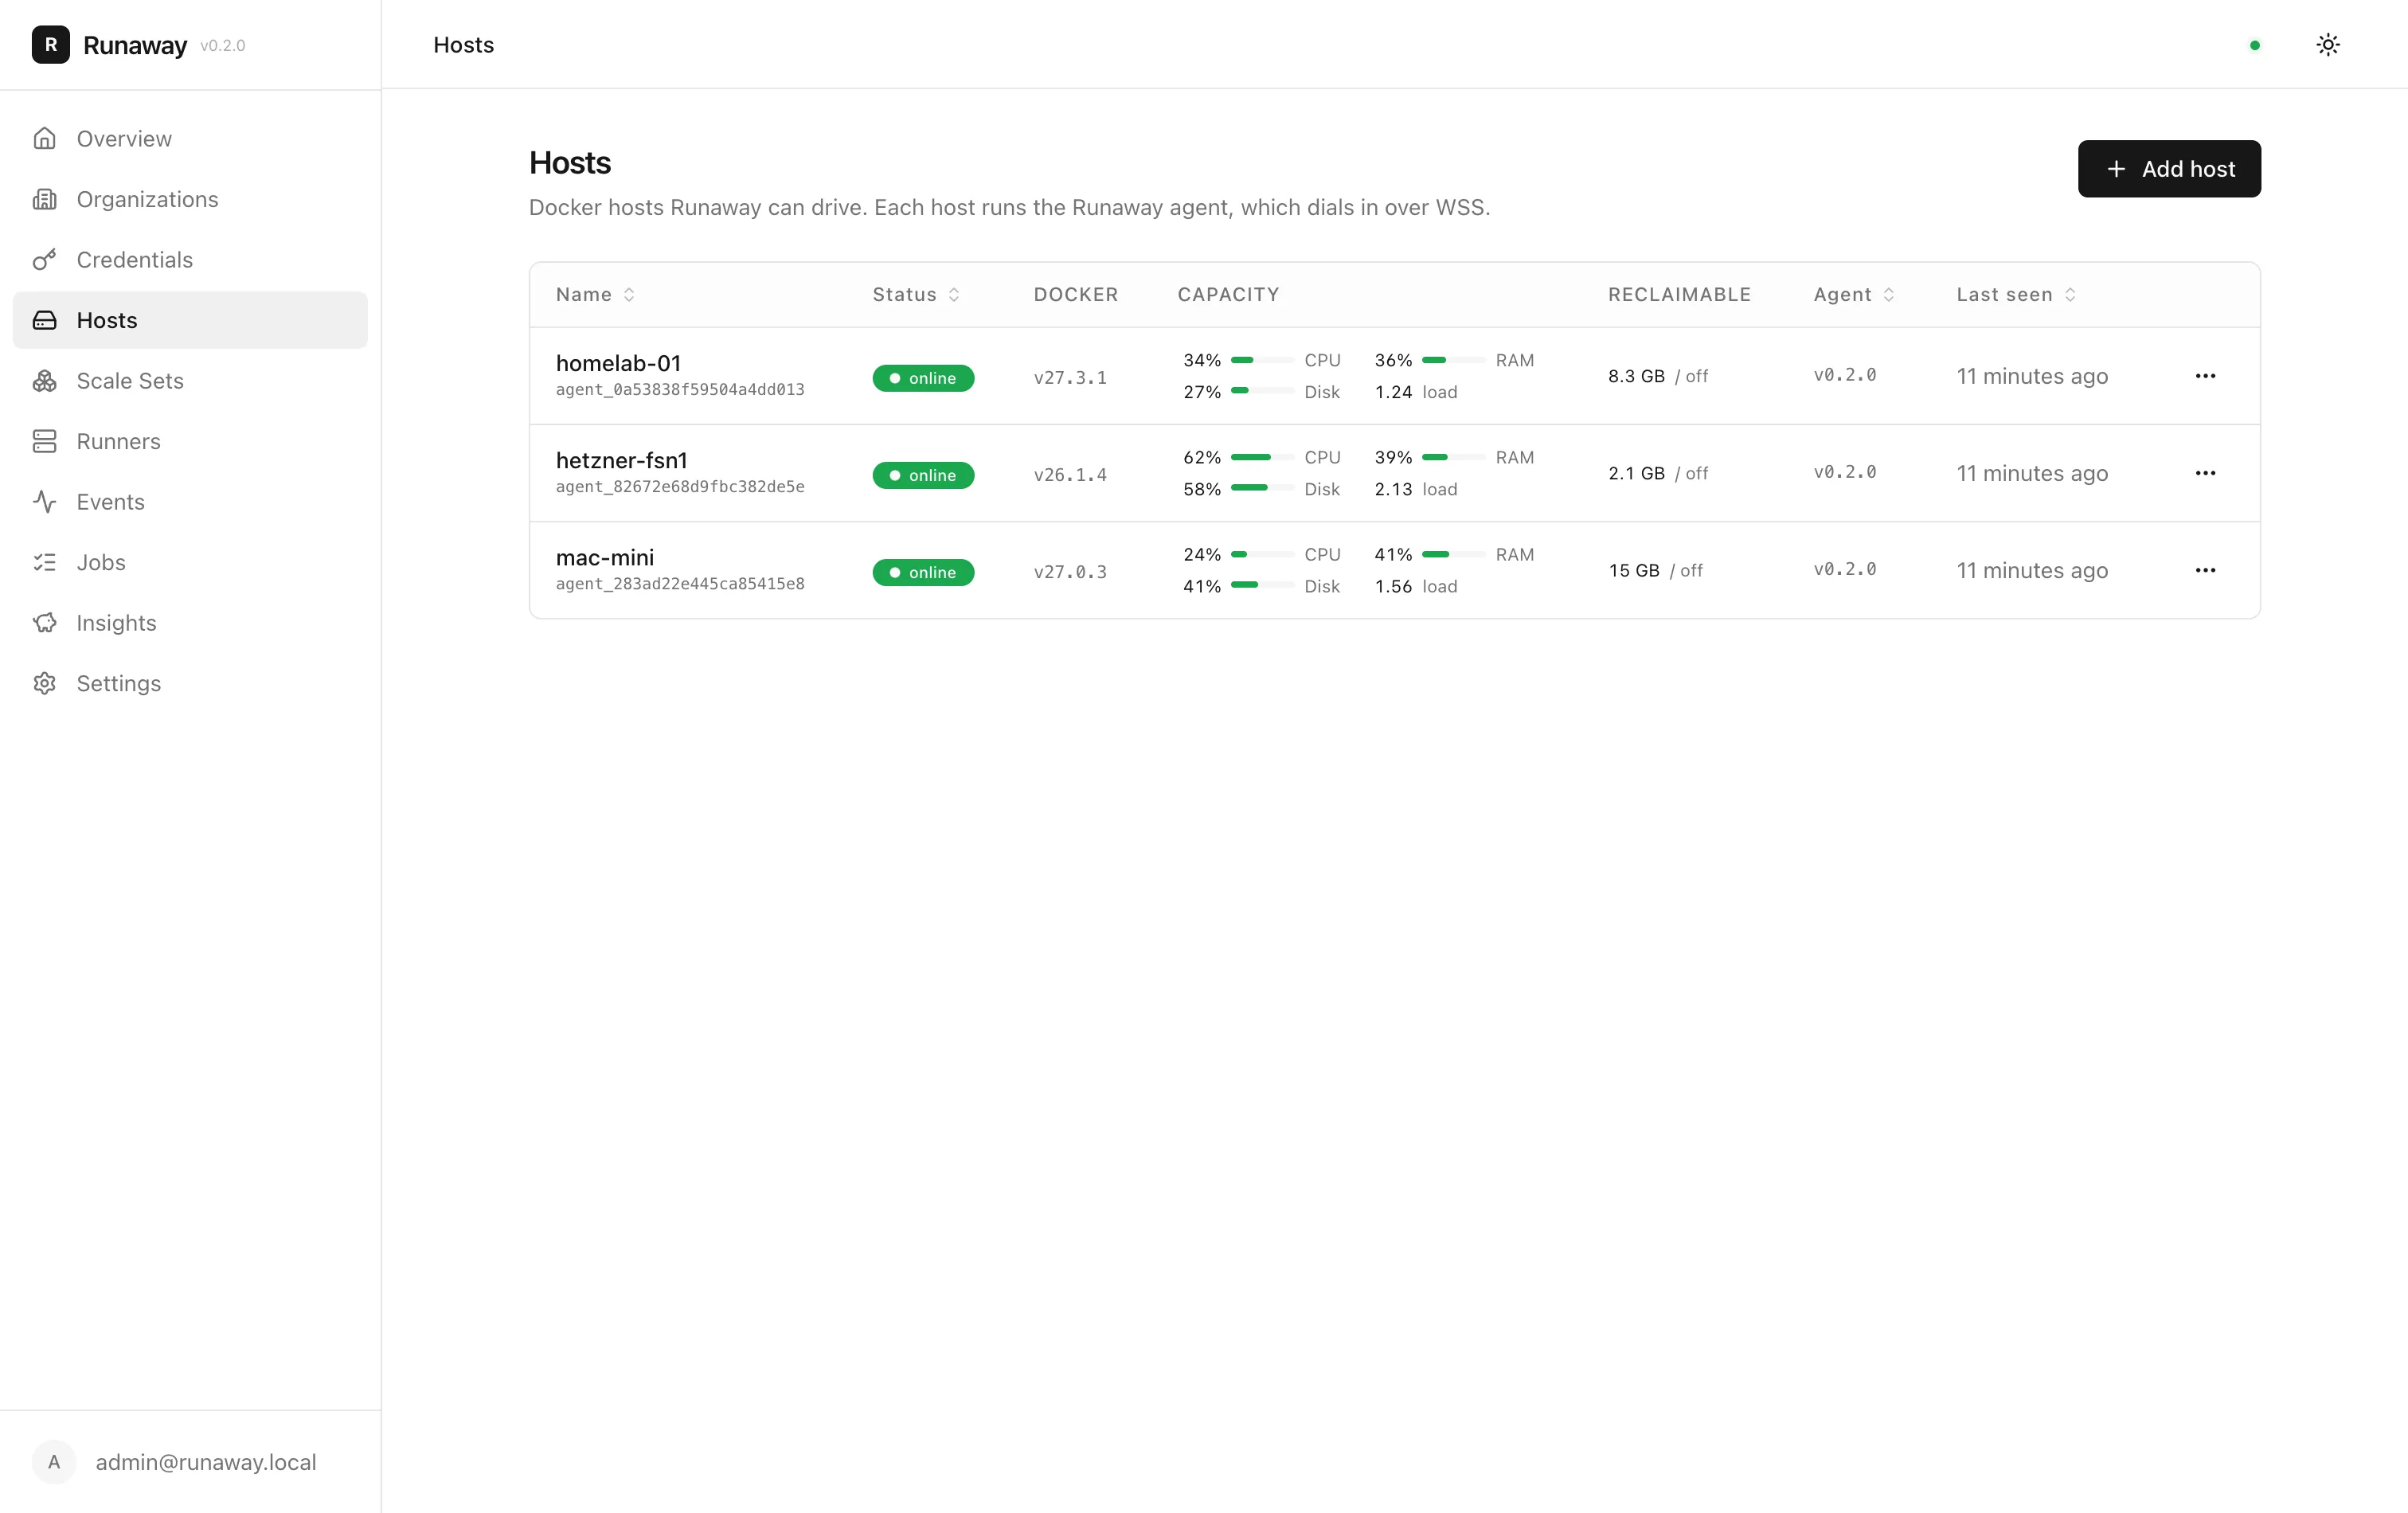This screenshot has height=1513, width=2408.
Task: Click the Settings gear icon
Action: pos(44,683)
